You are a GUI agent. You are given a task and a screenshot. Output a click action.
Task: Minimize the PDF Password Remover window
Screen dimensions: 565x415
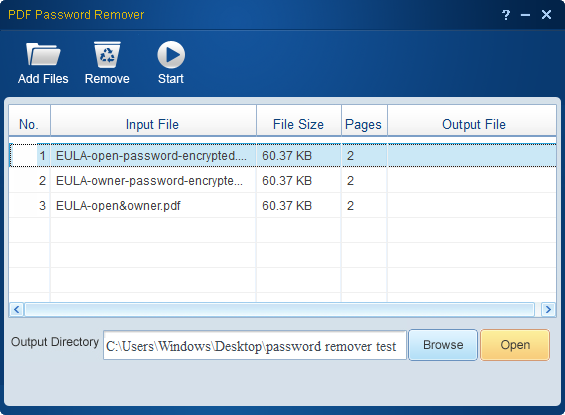pyautogui.click(x=525, y=15)
